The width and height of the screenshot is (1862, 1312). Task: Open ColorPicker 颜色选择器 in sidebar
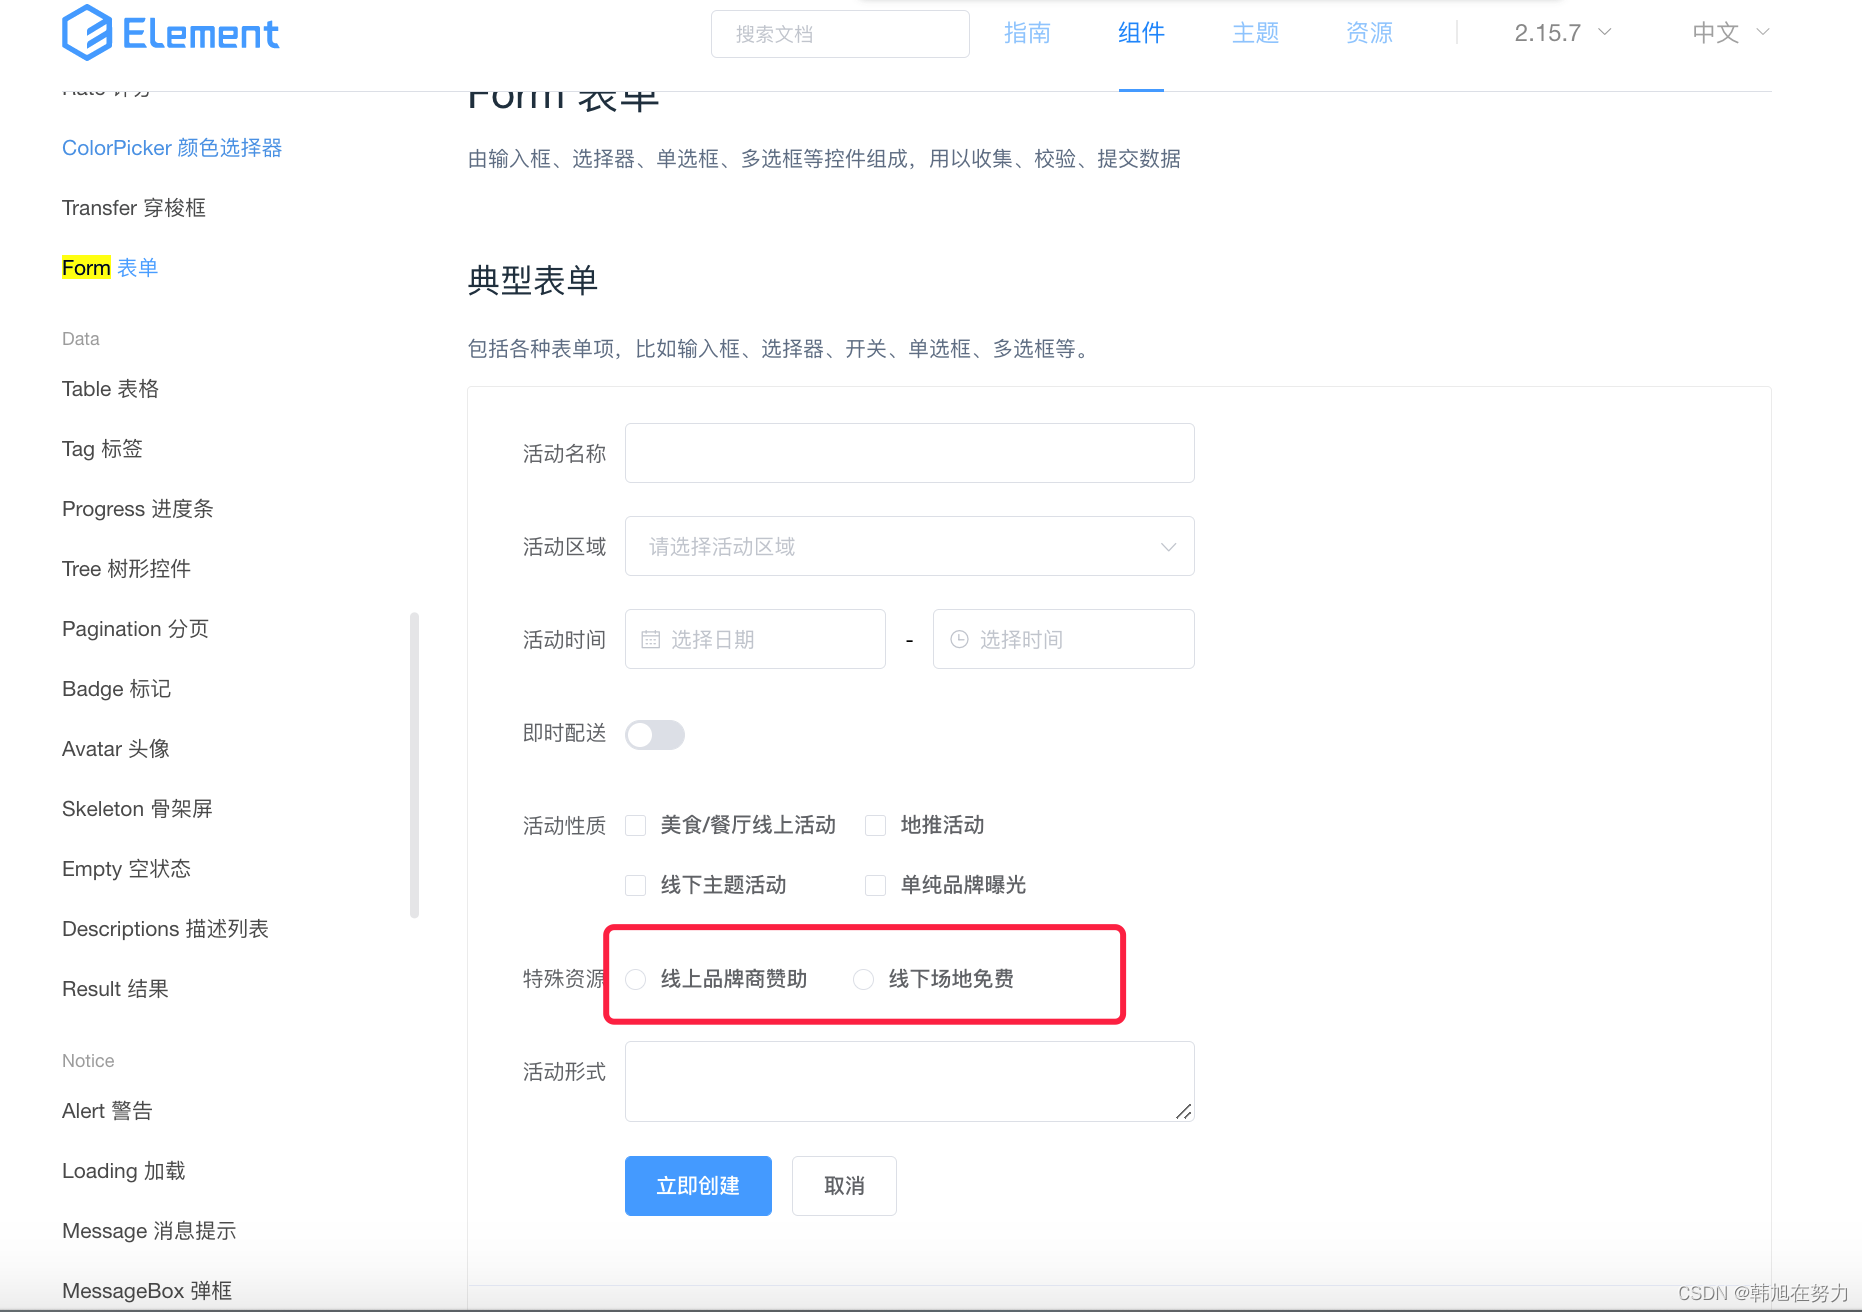(172, 148)
